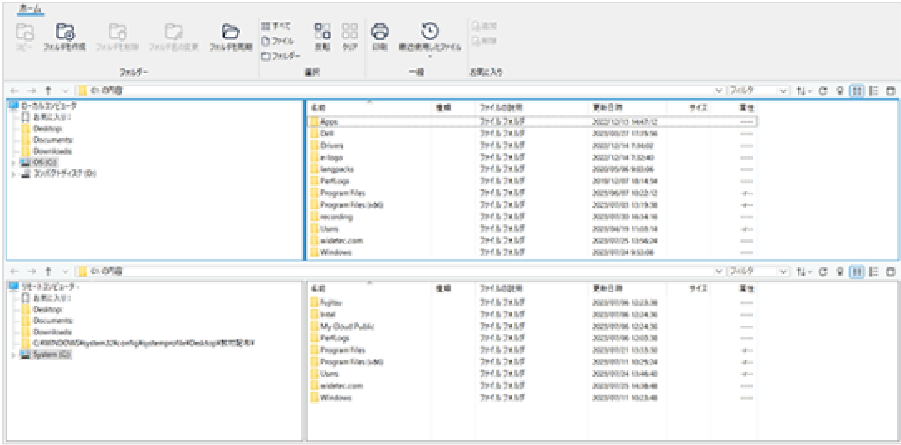Click refresh icon in remote pane toolbar

[x=823, y=271]
